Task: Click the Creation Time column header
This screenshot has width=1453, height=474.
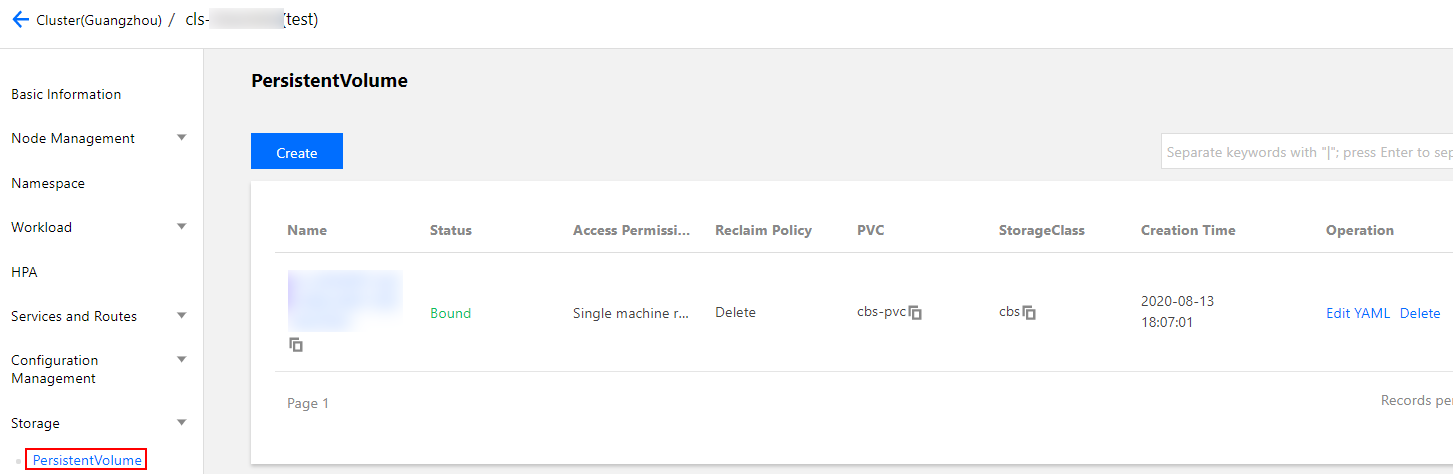Action: (x=1188, y=230)
